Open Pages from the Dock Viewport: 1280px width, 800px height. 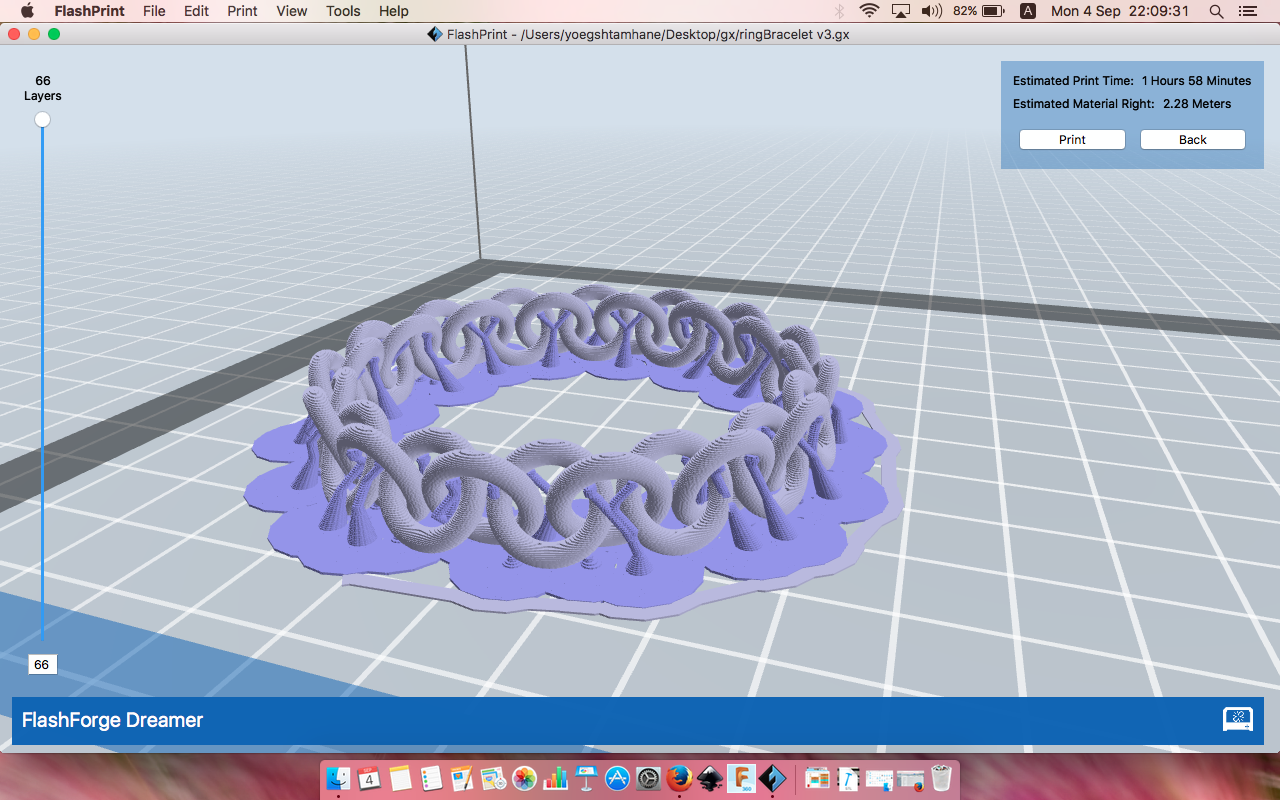462,777
